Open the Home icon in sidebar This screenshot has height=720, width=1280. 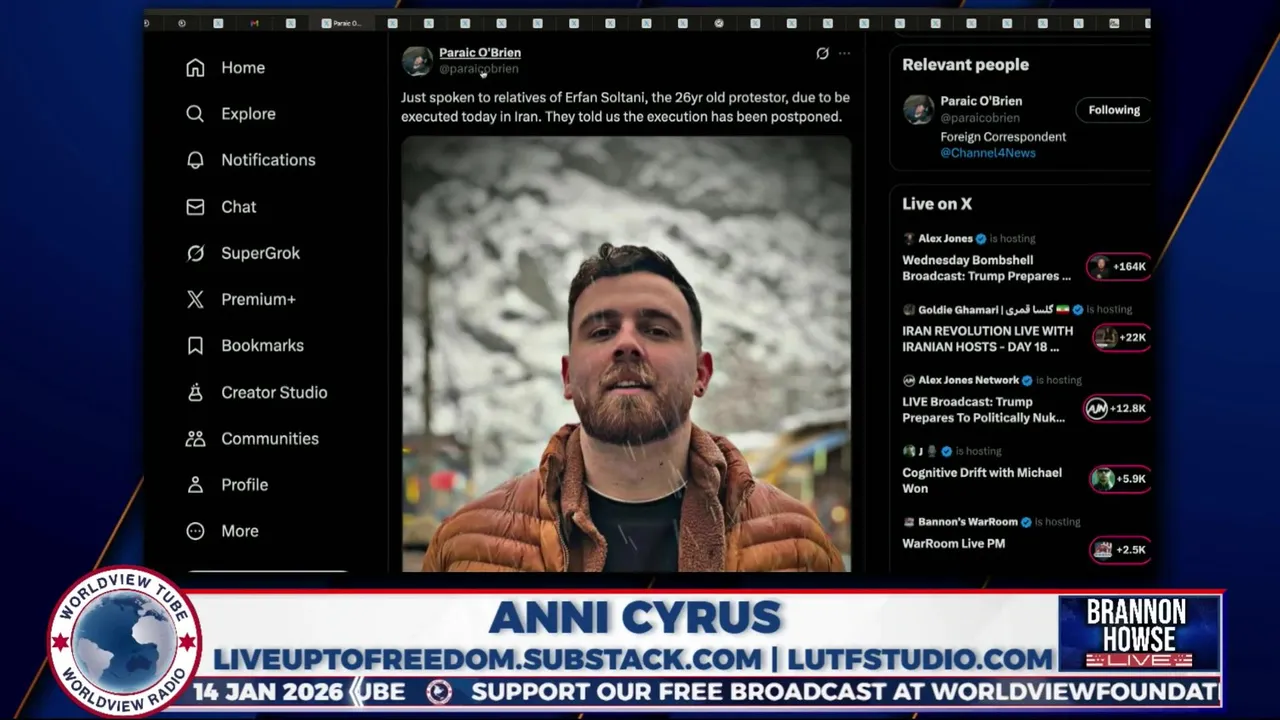pyautogui.click(x=195, y=67)
